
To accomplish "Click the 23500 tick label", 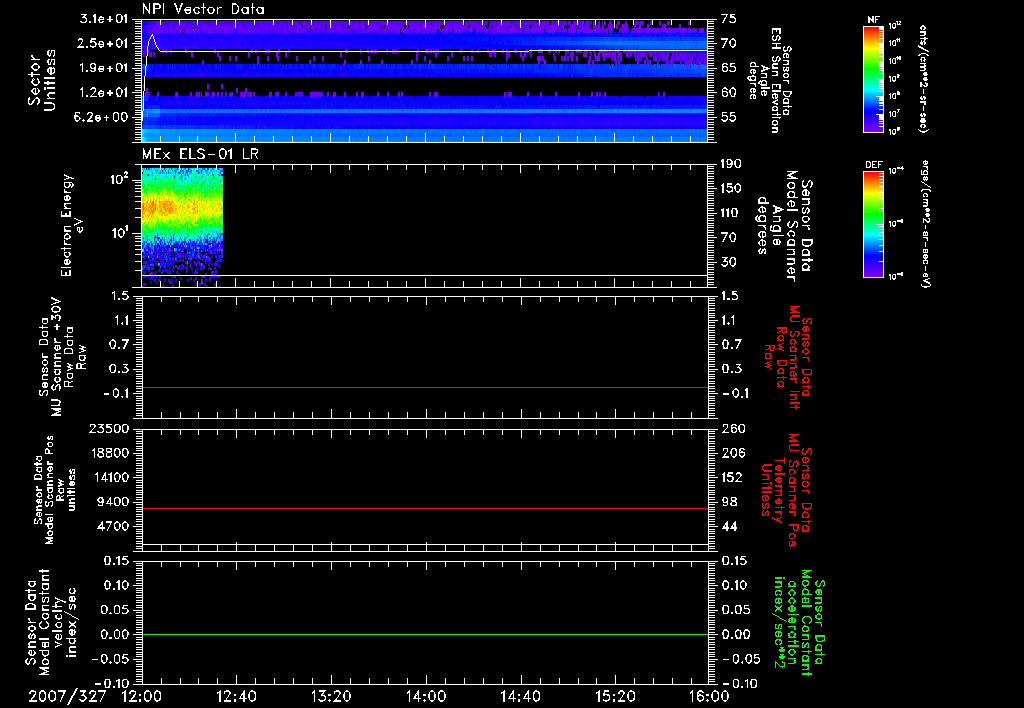I will pyautogui.click(x=110, y=429).
